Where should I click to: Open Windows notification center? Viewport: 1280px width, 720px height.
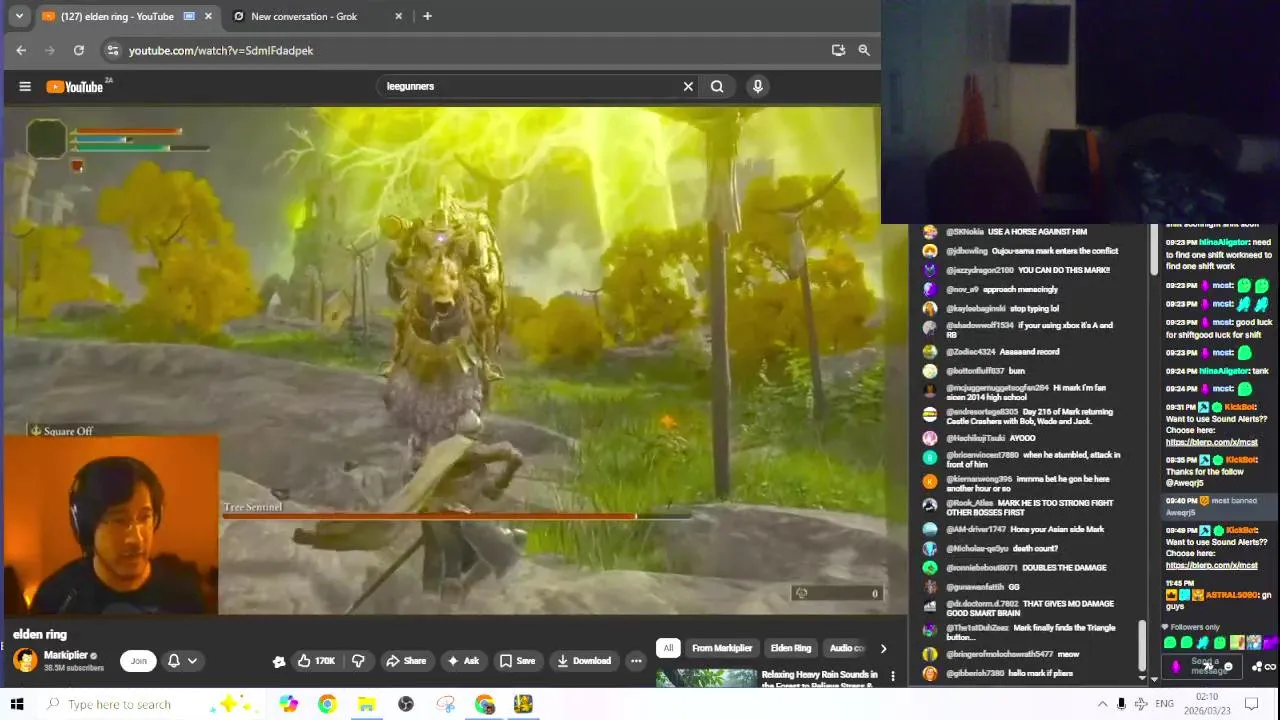pos(1250,704)
